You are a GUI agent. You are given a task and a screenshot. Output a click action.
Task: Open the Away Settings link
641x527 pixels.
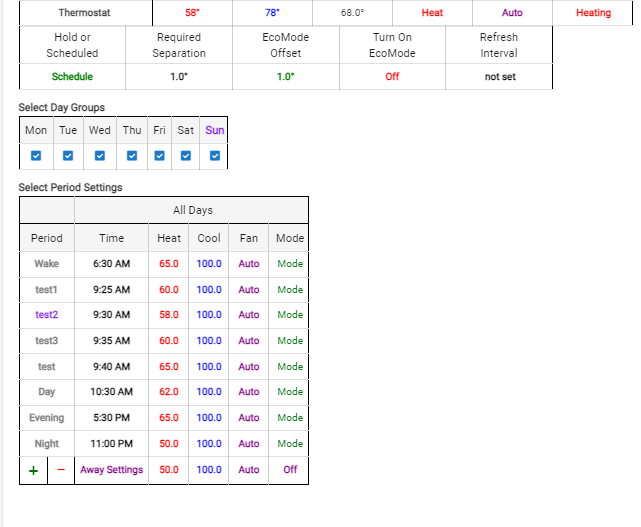pyautogui.click(x=112, y=470)
